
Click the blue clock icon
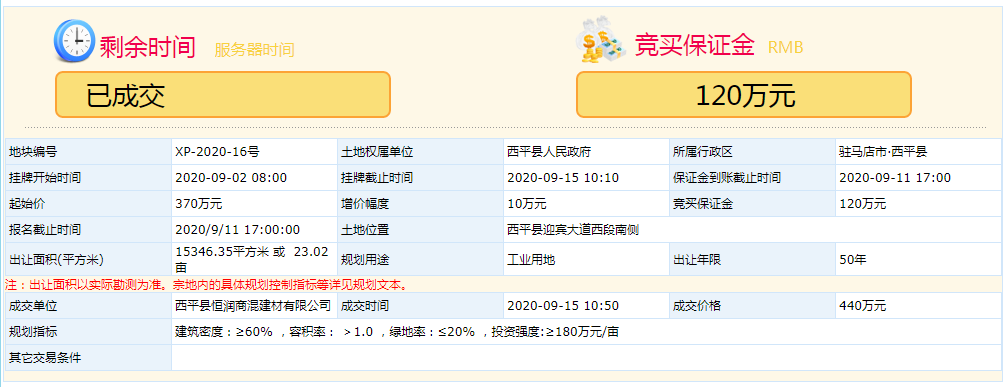[x=74, y=40]
